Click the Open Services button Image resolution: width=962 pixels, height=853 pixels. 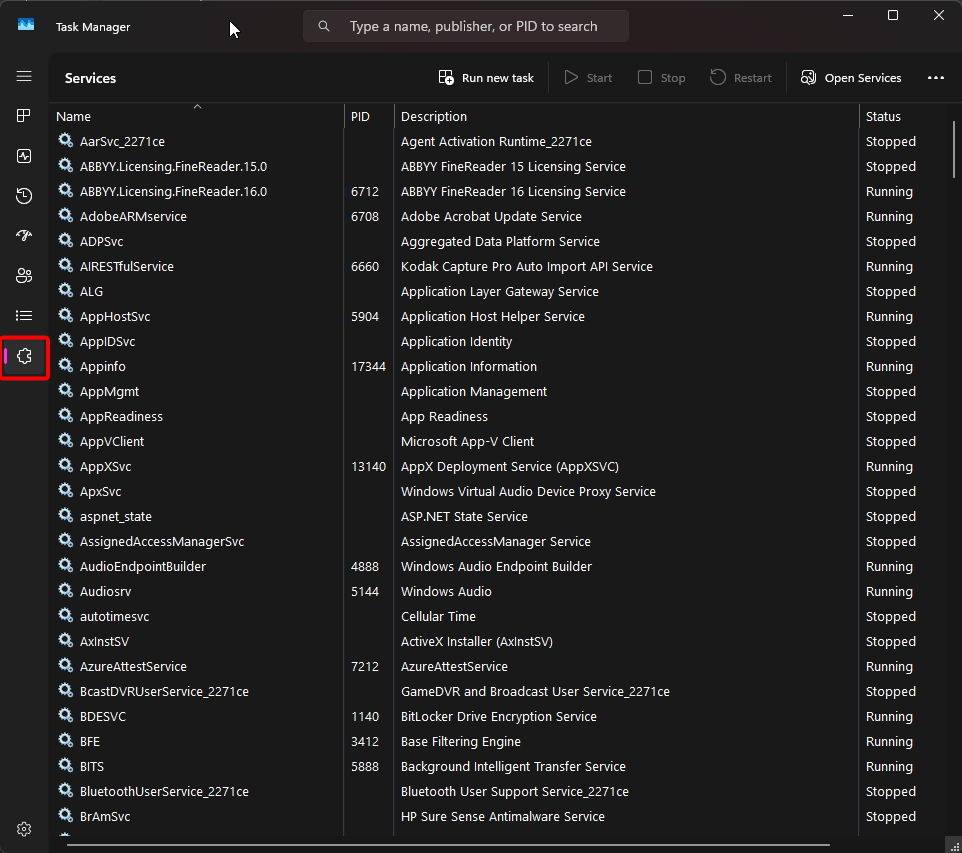(x=851, y=78)
